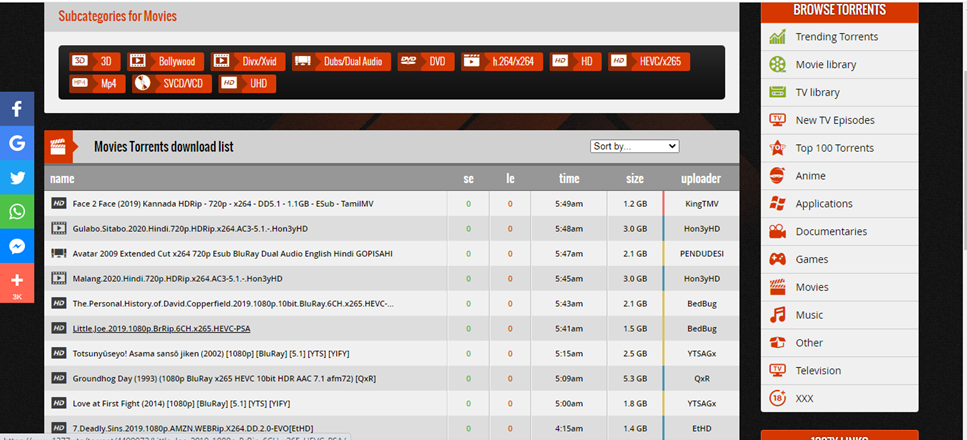Select the Bollywood subcategory
967x440 pixels.
click(166, 62)
